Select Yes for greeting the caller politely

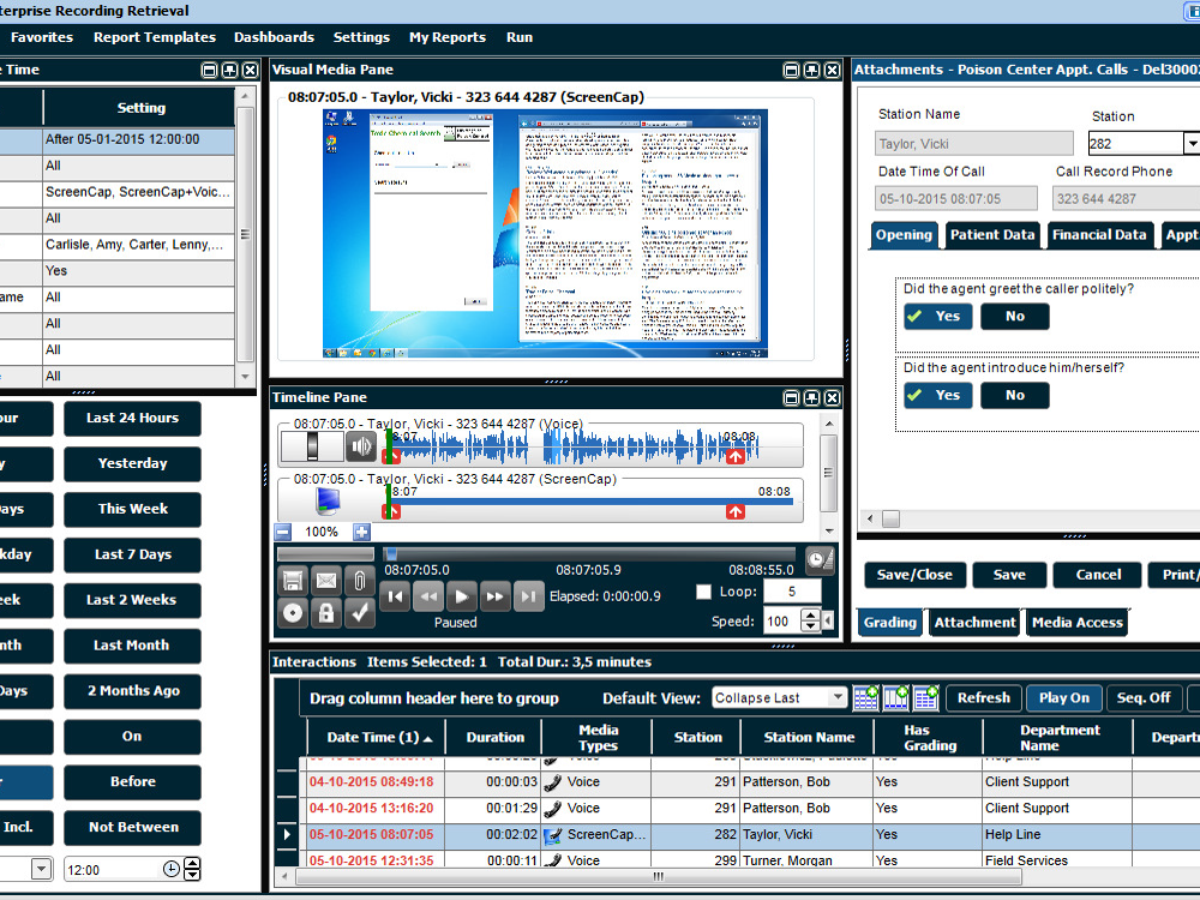click(937, 316)
